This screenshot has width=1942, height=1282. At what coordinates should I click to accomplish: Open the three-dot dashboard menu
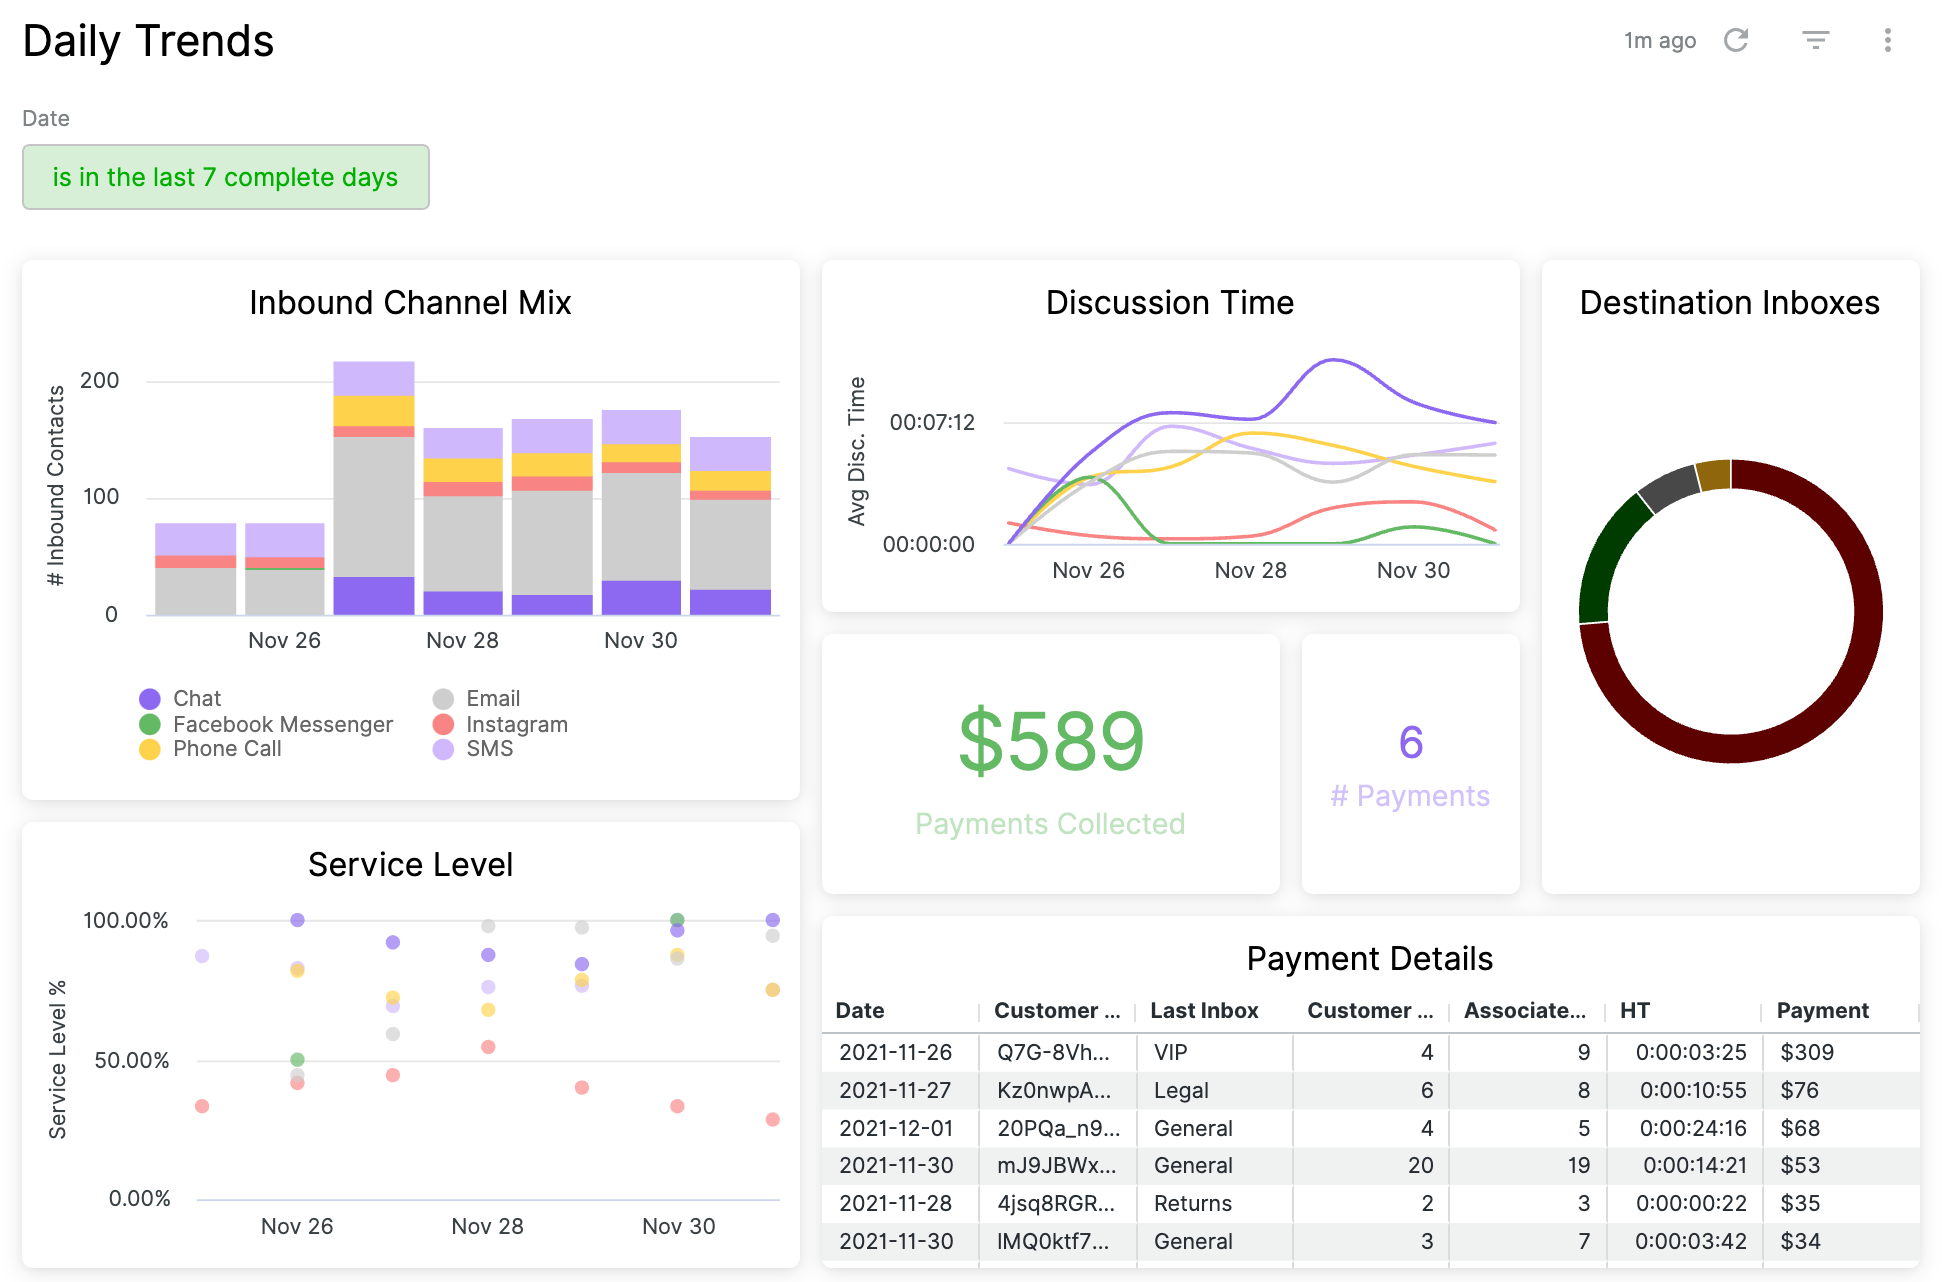click(1888, 40)
